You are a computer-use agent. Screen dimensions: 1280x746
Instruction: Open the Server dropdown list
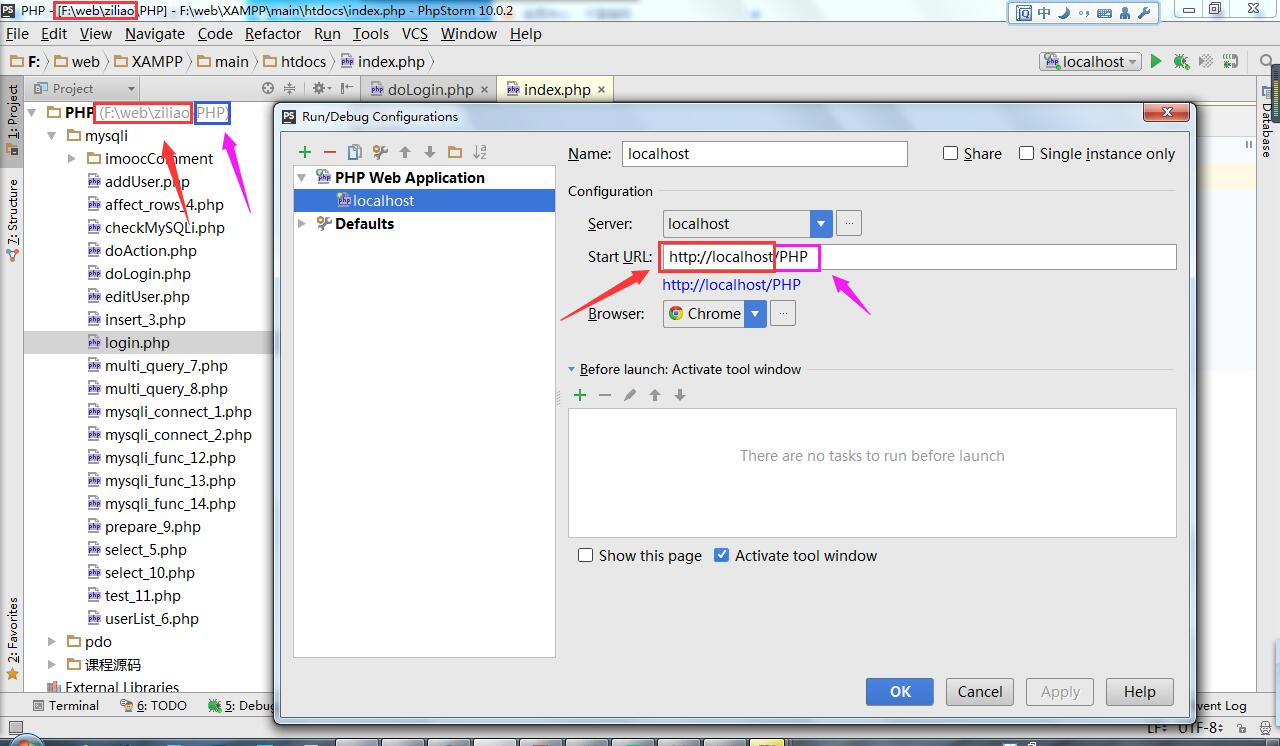click(821, 223)
